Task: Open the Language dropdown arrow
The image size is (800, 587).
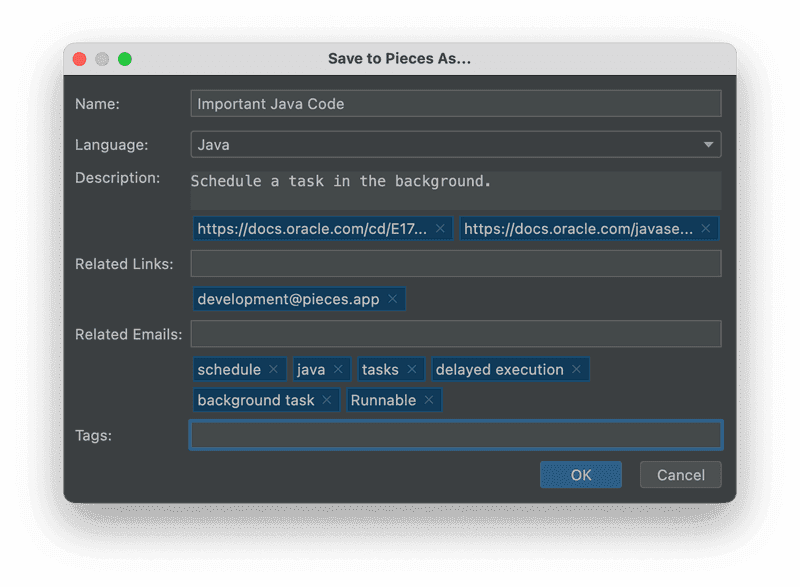Action: point(709,145)
